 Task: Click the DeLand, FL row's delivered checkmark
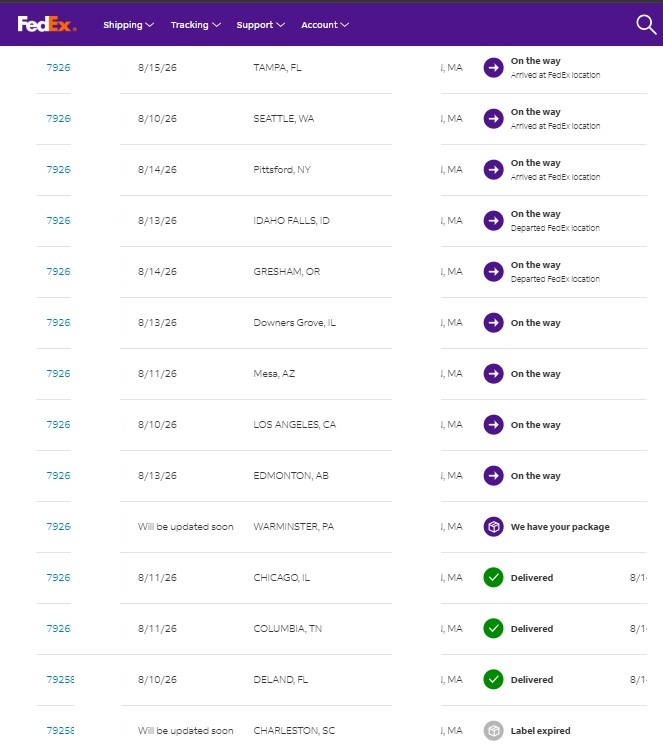point(493,680)
